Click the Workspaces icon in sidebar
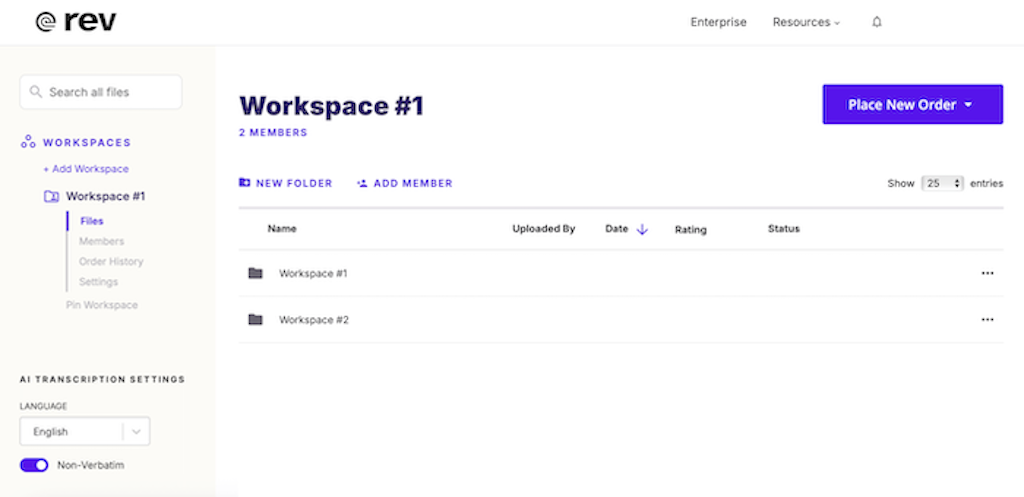This screenshot has height=497, width=1024. (x=28, y=143)
